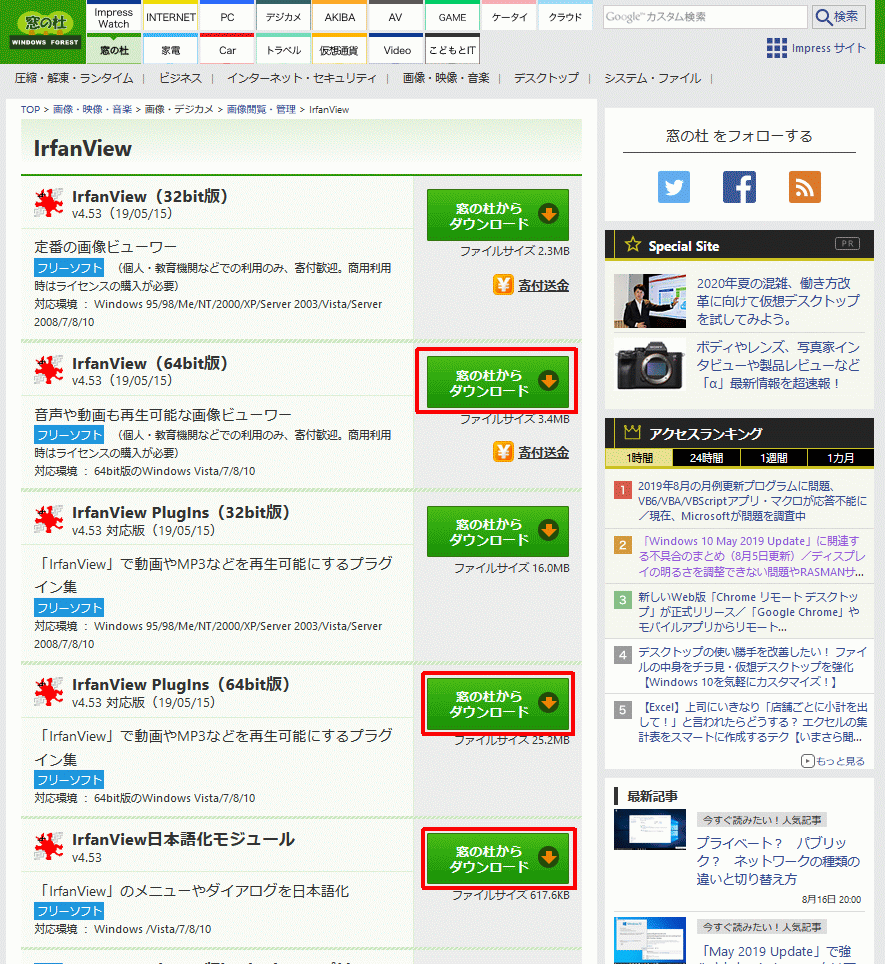Open the 家電 tab
This screenshot has width=885, height=964.
point(171,50)
